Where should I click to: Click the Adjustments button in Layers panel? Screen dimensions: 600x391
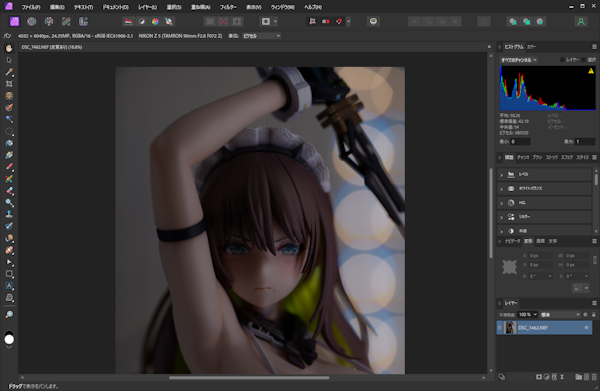tap(547, 377)
